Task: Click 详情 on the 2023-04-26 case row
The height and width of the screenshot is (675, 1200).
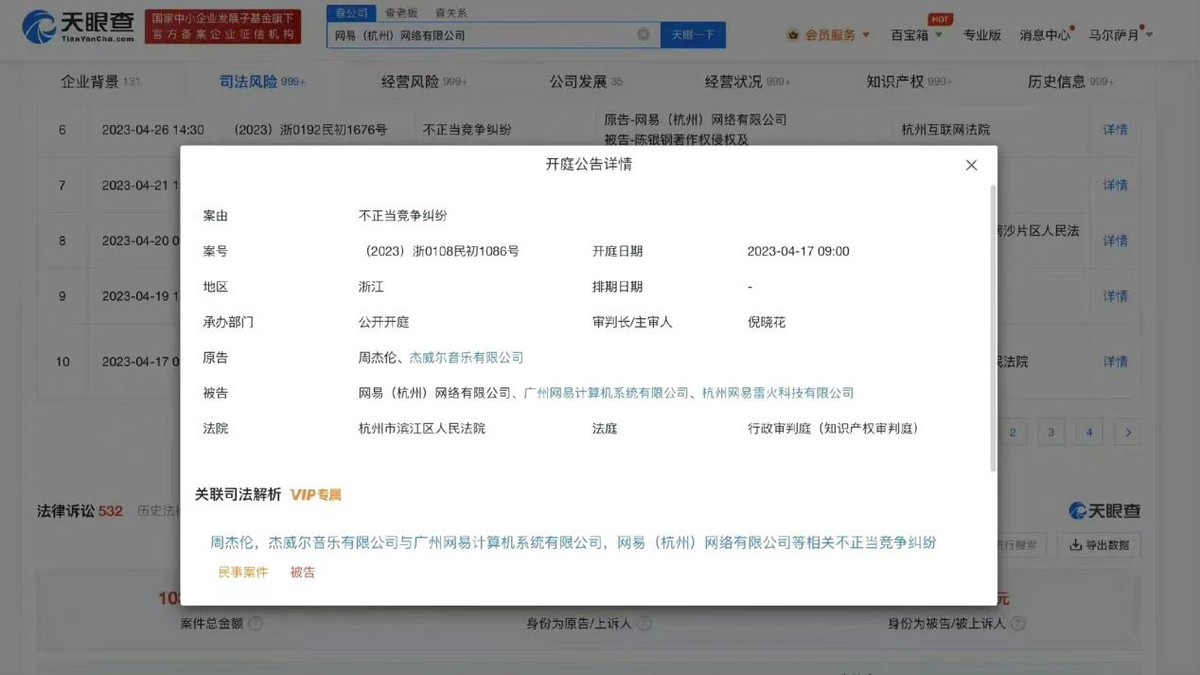Action: [x=1117, y=129]
